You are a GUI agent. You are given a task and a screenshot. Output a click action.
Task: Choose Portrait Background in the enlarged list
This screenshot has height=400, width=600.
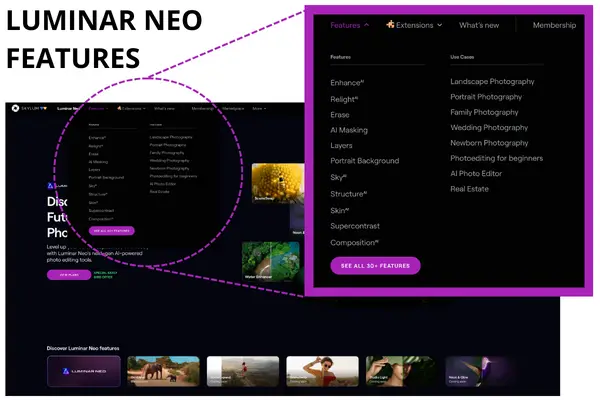[x=365, y=161]
